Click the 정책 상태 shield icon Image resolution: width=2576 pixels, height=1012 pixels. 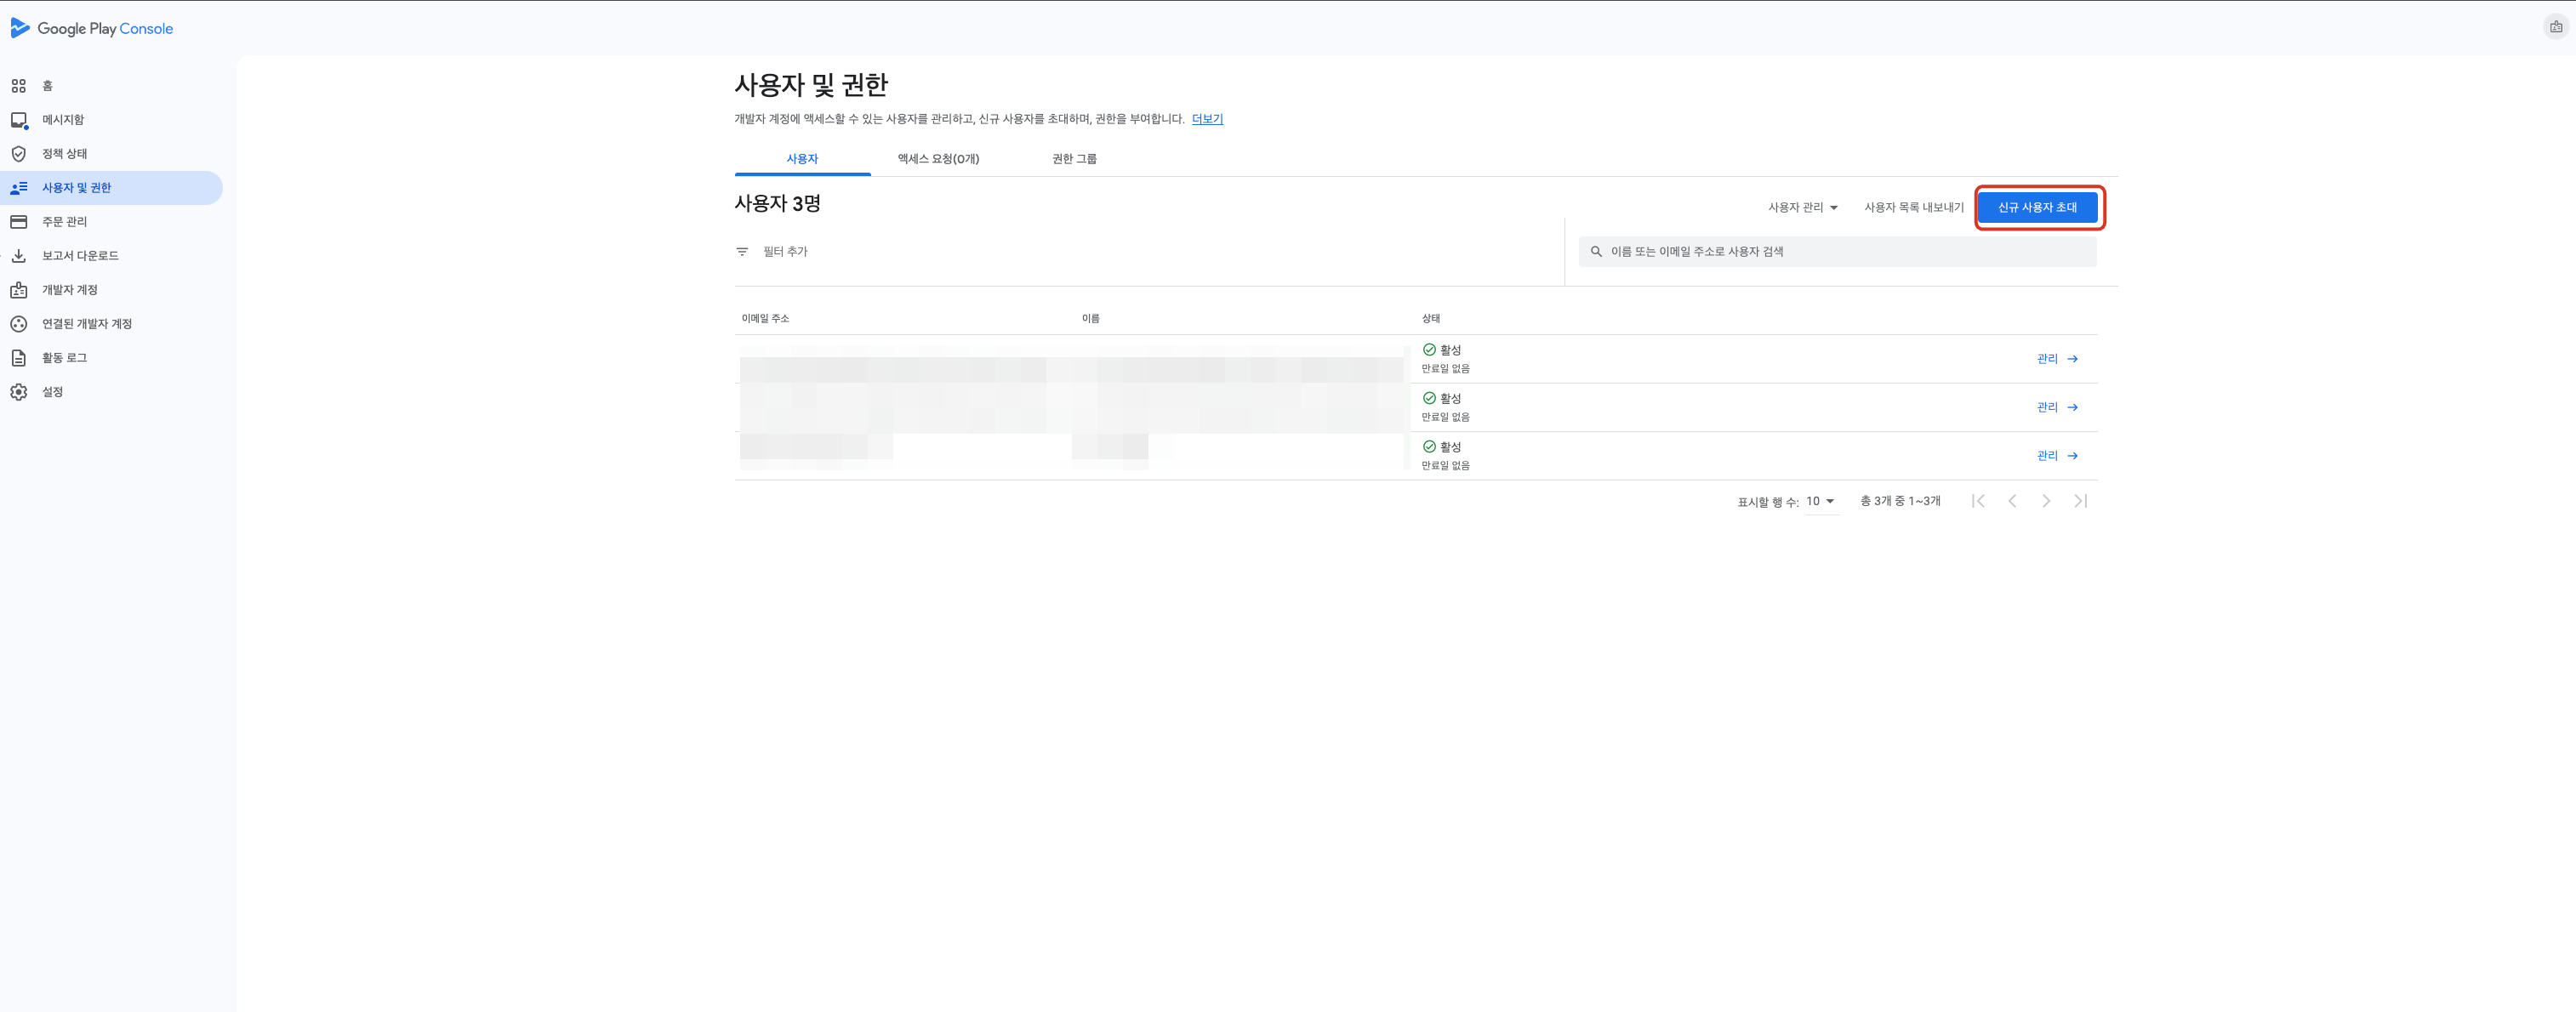click(19, 154)
